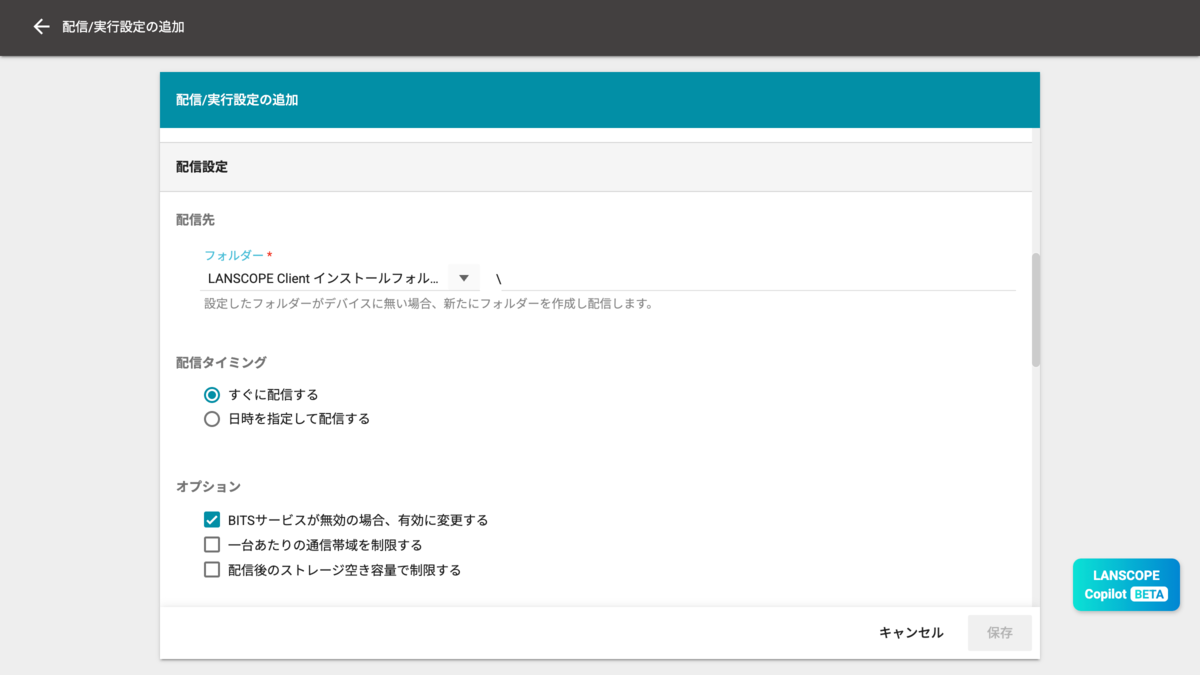This screenshot has height=675, width=1200.
Task: Select 日時を指定して配信する radio option
Action: click(x=212, y=419)
